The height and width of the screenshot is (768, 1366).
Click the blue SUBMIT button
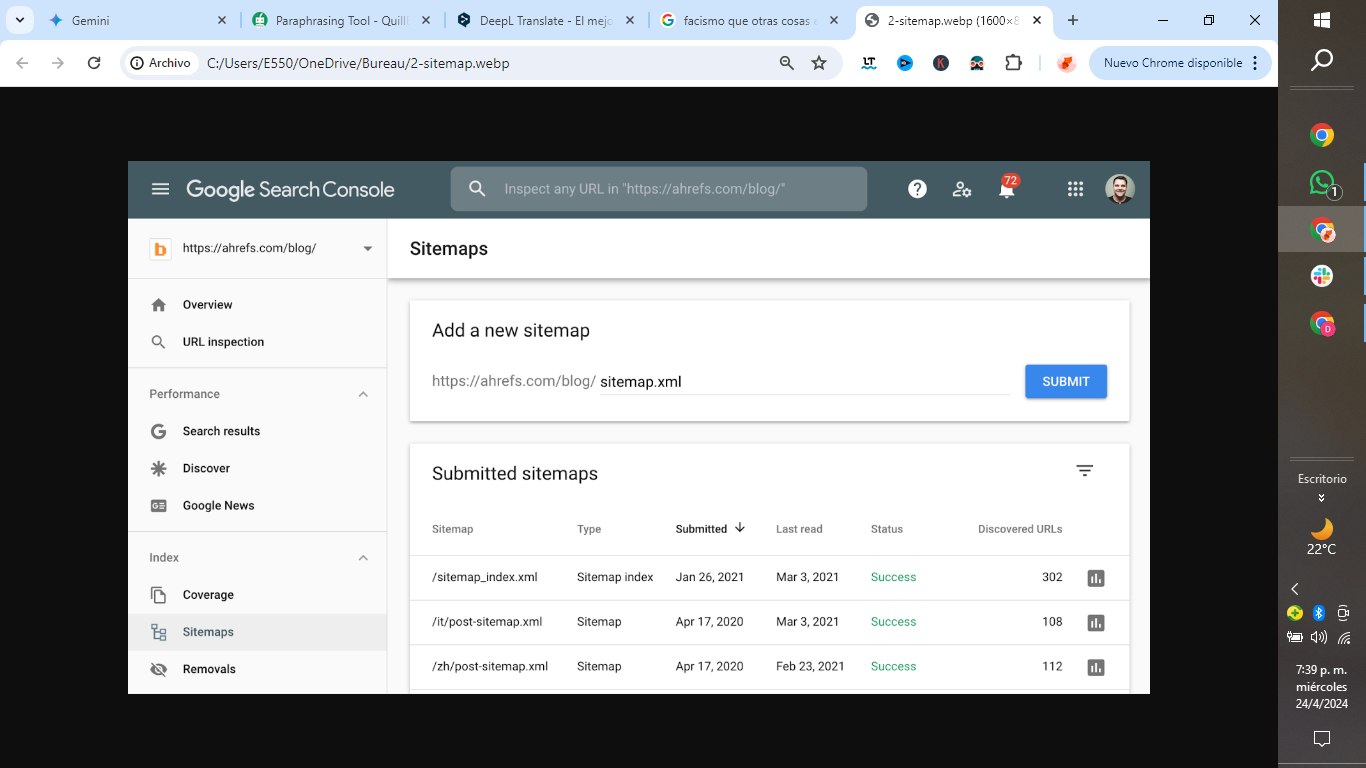click(1066, 381)
